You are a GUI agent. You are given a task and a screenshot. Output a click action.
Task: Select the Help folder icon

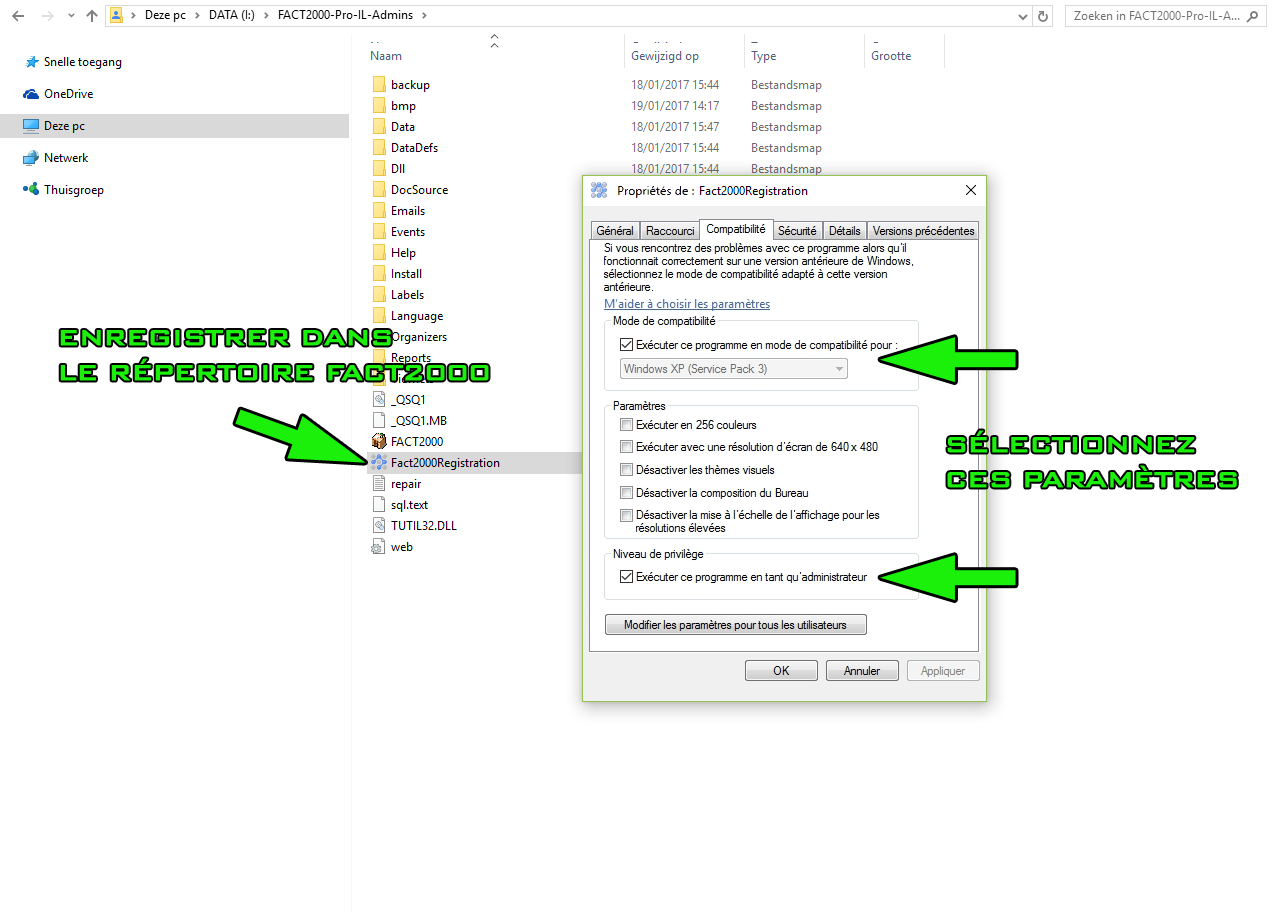378,253
